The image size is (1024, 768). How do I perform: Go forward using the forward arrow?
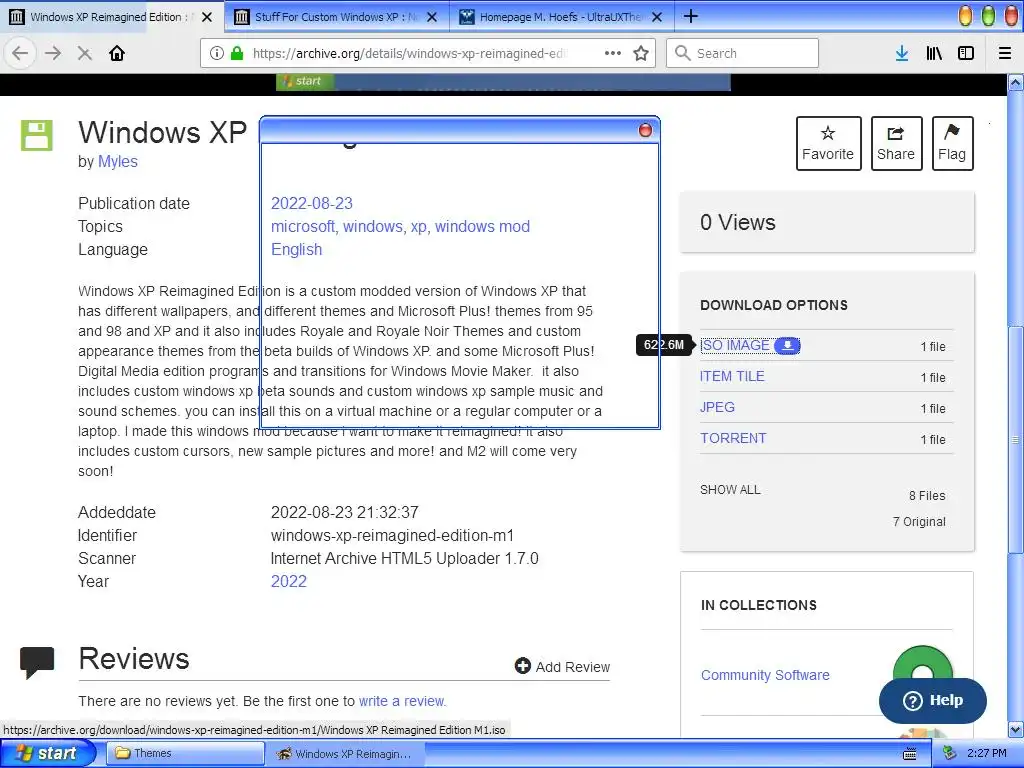pyautogui.click(x=54, y=53)
